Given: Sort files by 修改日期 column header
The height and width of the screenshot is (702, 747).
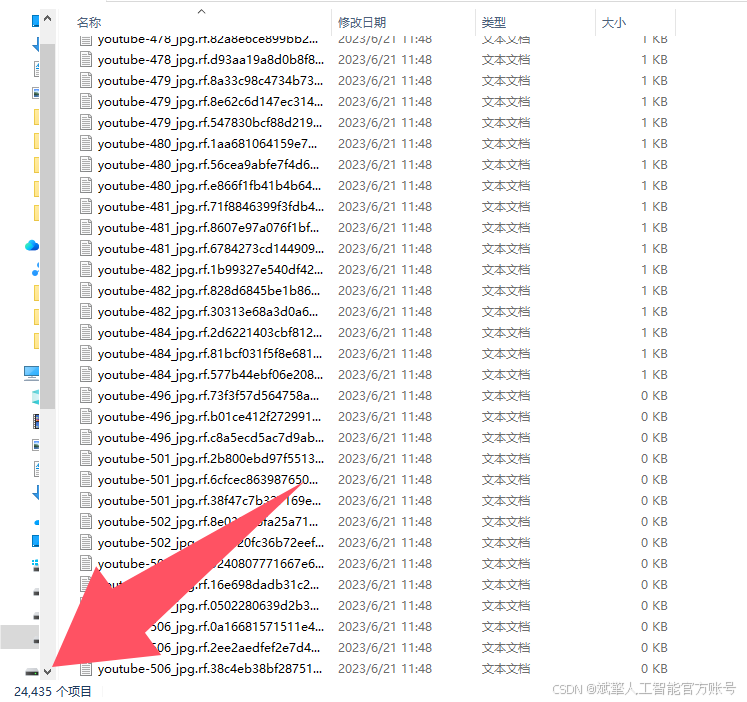Looking at the screenshot, I should 362,22.
